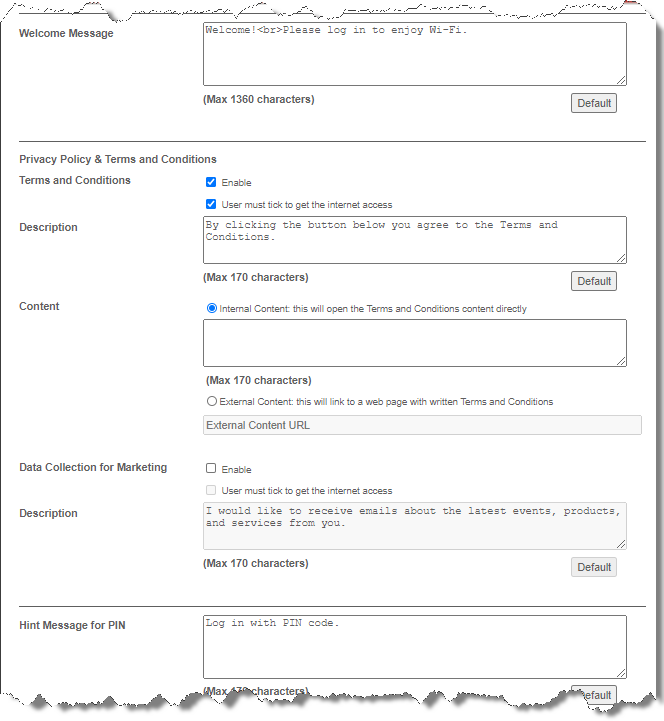
Task: Reset Welcome Message with its Default button
Action: click(594, 103)
